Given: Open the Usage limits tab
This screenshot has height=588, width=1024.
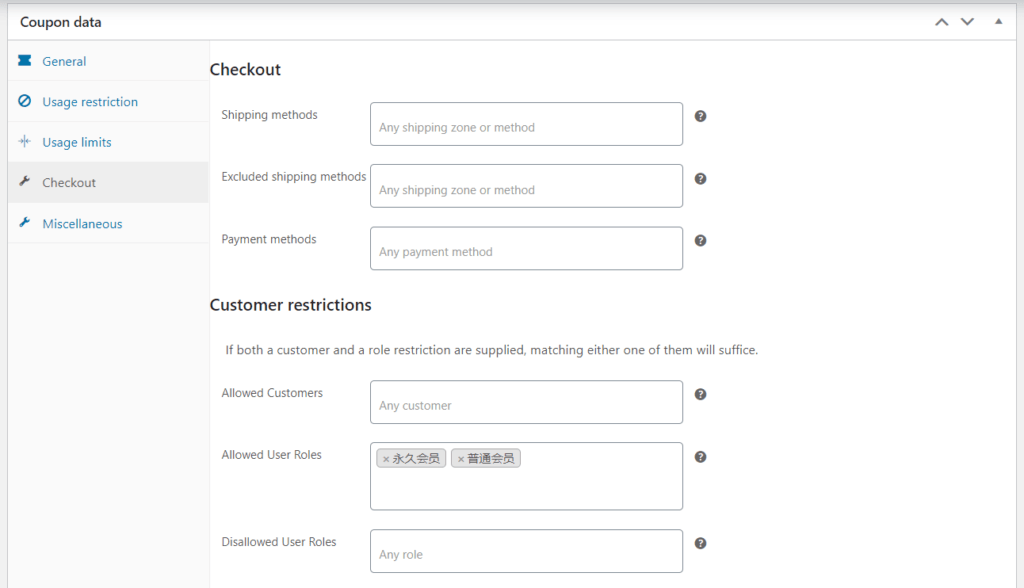Looking at the screenshot, I should point(77,142).
